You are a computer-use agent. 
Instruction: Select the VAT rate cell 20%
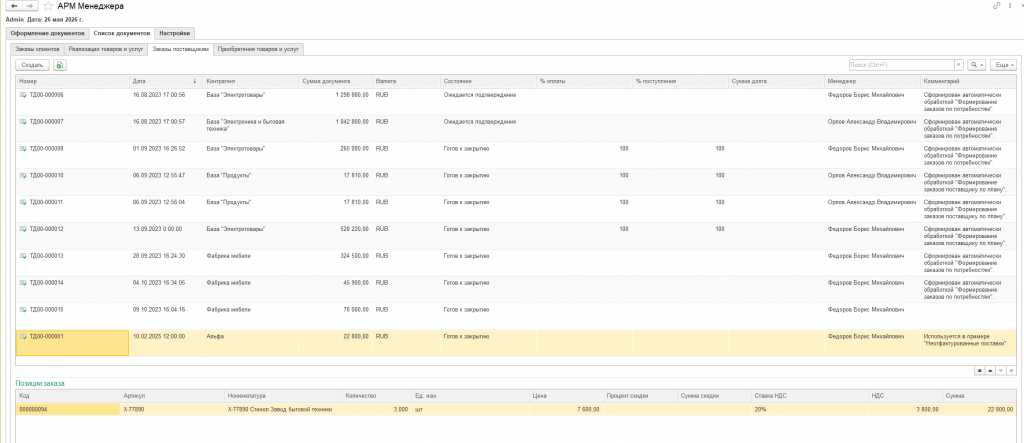[x=810, y=409]
